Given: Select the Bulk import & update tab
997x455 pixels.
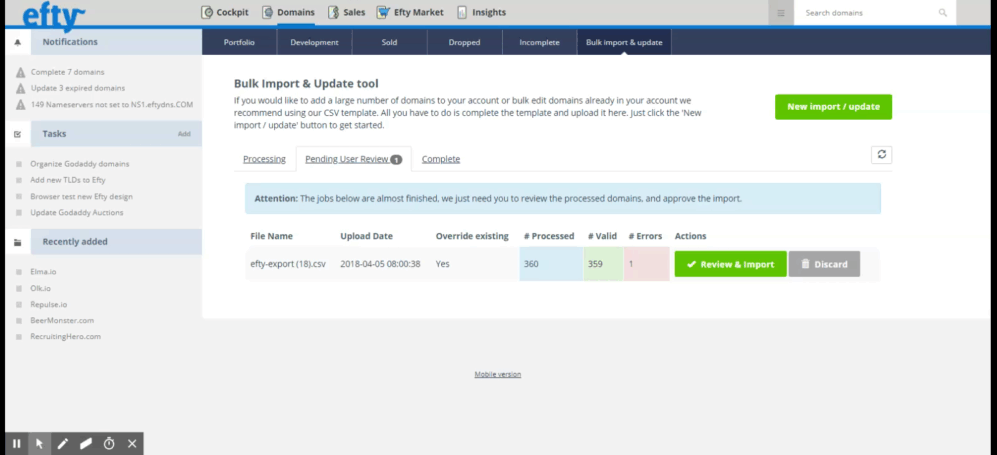Looking at the screenshot, I should [624, 43].
